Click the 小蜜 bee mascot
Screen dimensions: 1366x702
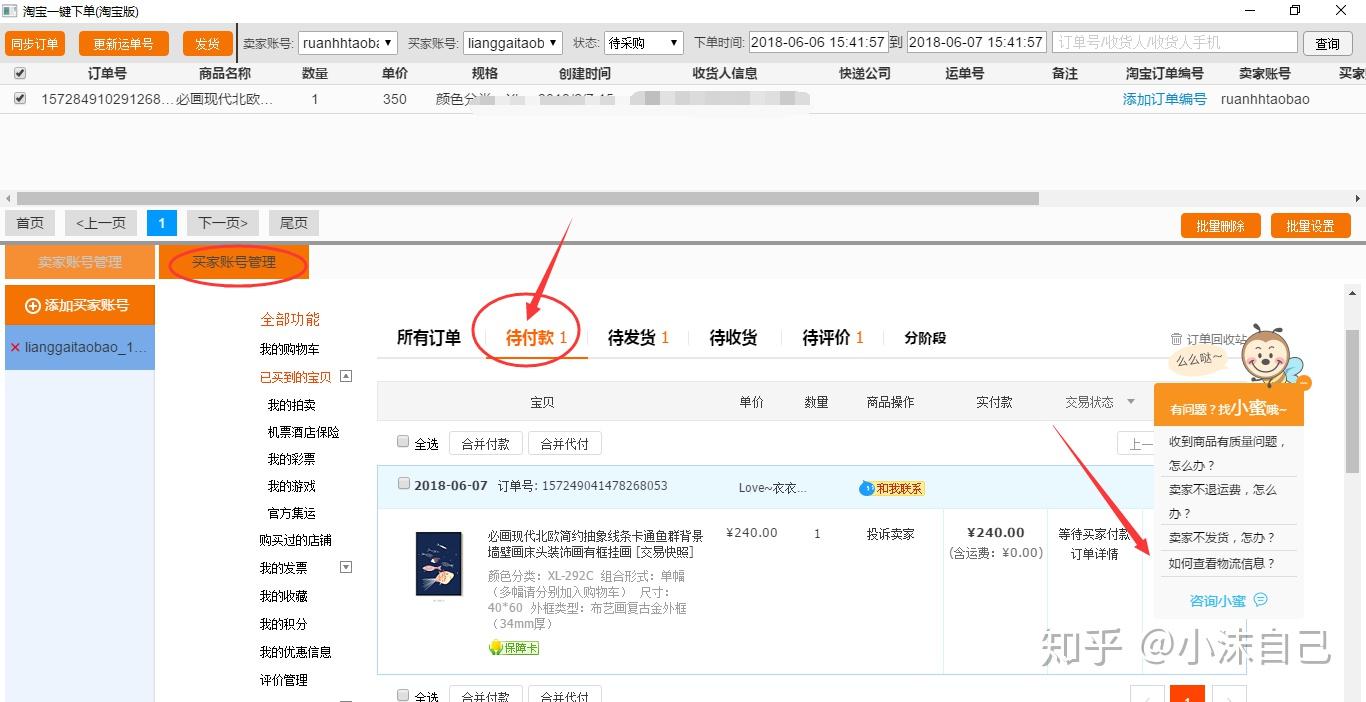pyautogui.click(x=1267, y=355)
